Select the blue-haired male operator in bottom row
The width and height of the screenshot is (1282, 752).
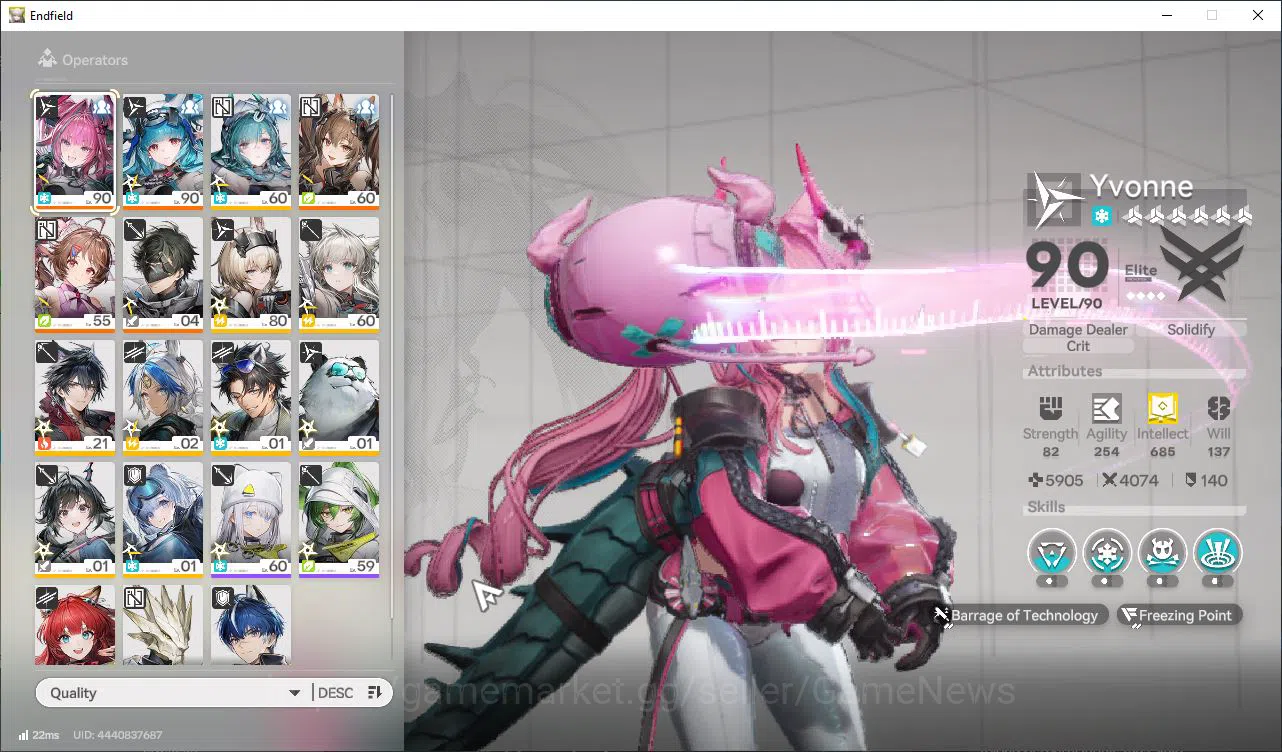[x=251, y=625]
